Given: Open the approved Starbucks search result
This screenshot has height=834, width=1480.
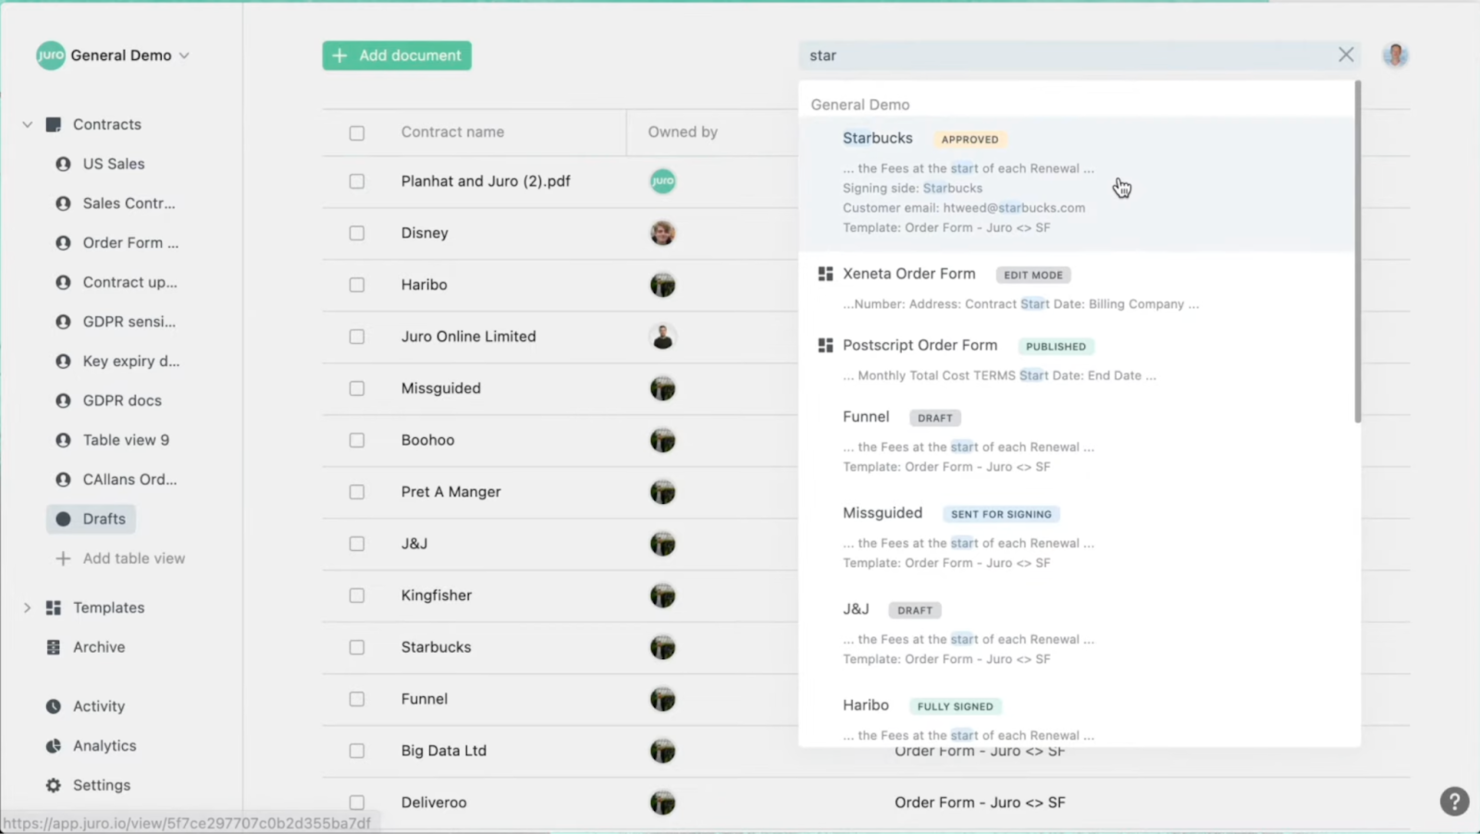Looking at the screenshot, I should (877, 138).
